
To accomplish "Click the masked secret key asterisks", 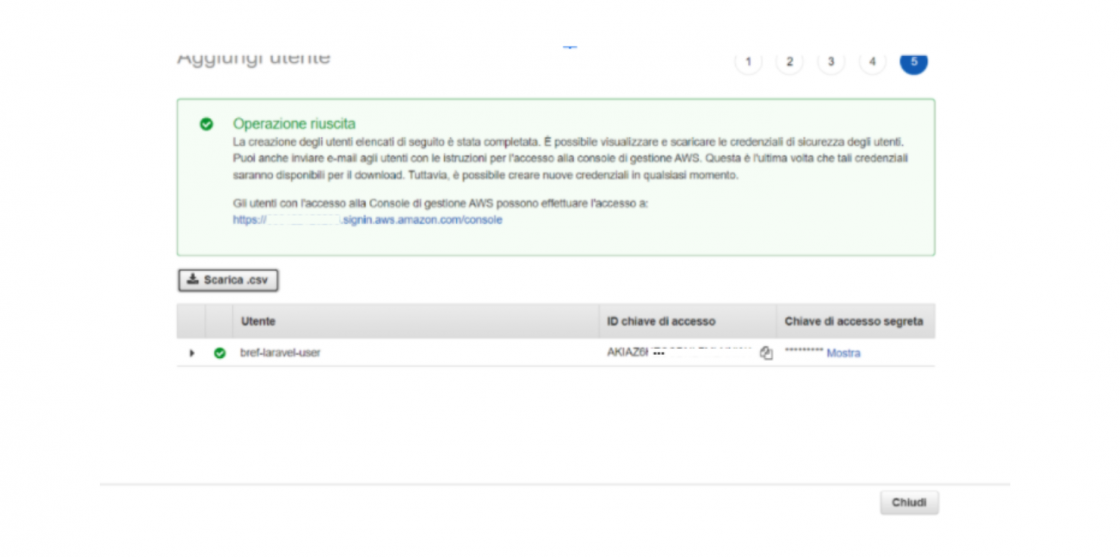I will point(803,353).
